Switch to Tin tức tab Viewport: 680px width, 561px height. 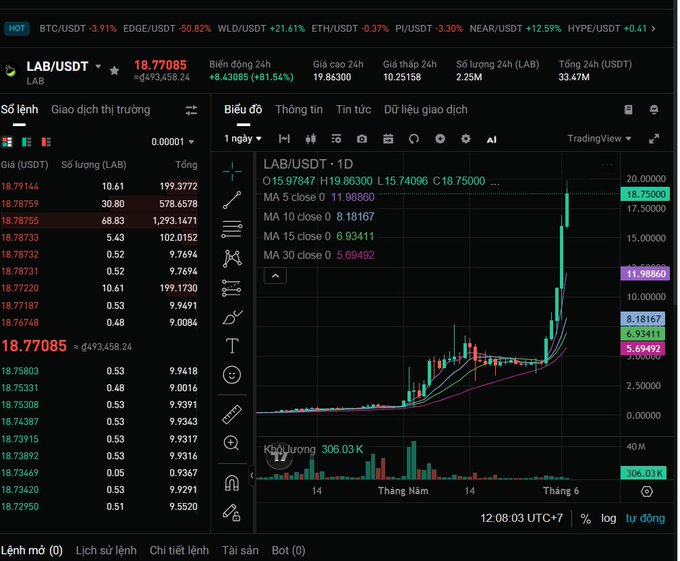(x=353, y=110)
